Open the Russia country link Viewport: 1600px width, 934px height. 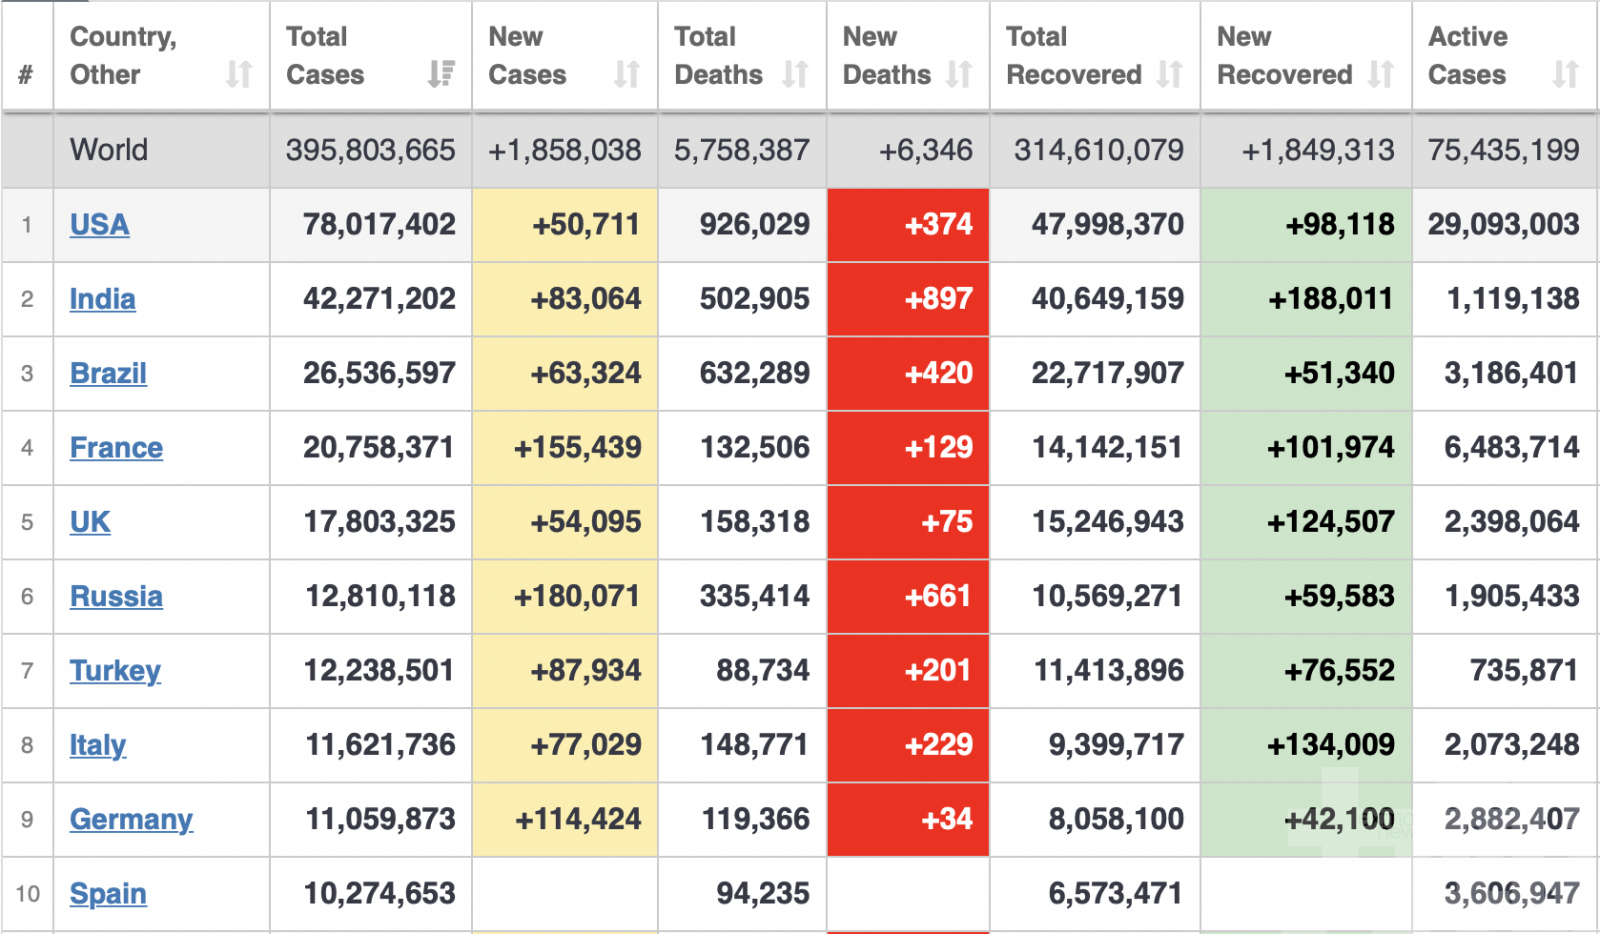coord(116,596)
